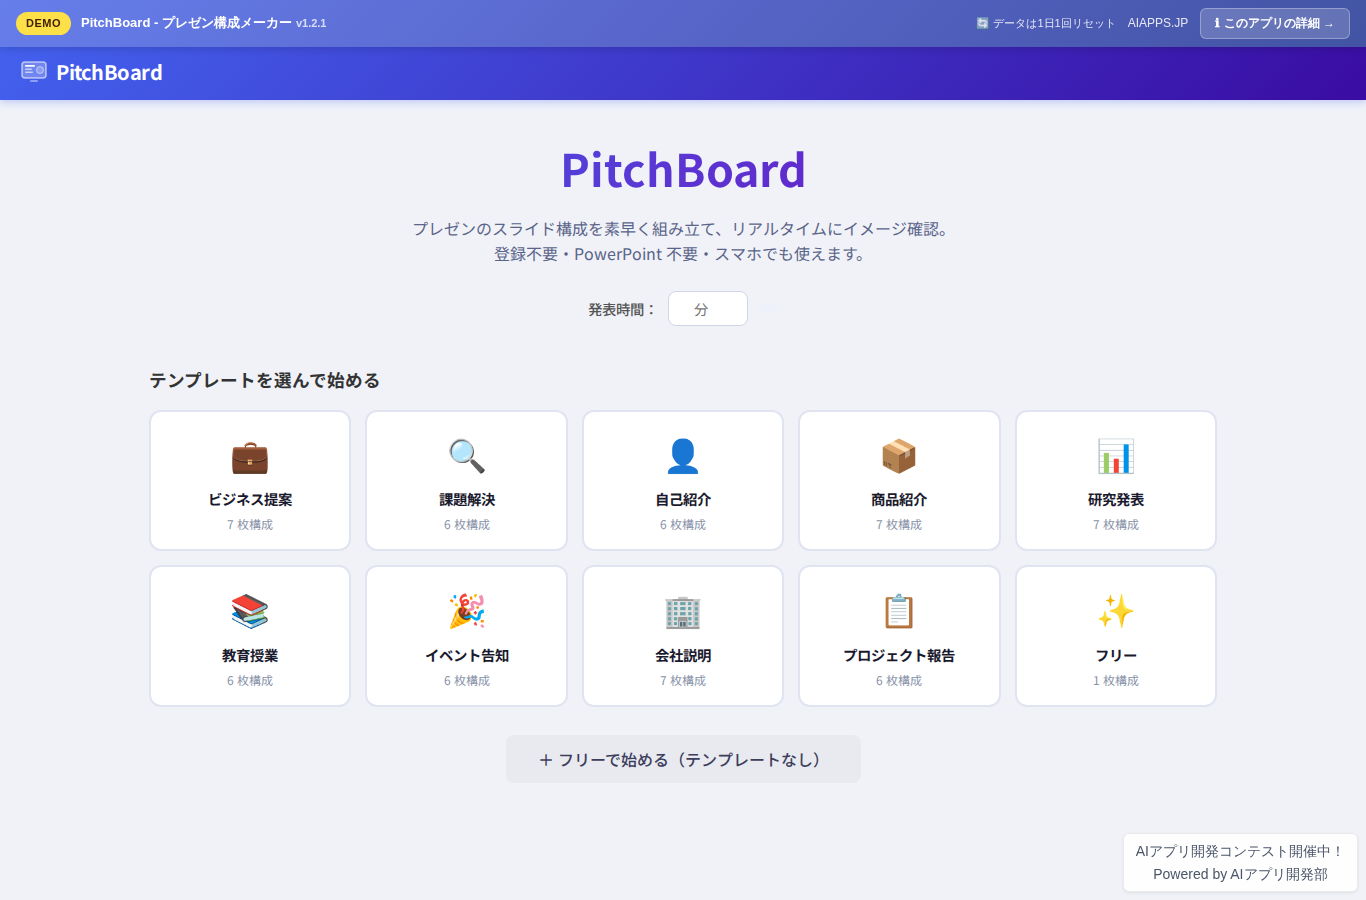Click the bar chart icon for 研究発表
Image resolution: width=1366 pixels, height=900 pixels.
pyautogui.click(x=1116, y=456)
